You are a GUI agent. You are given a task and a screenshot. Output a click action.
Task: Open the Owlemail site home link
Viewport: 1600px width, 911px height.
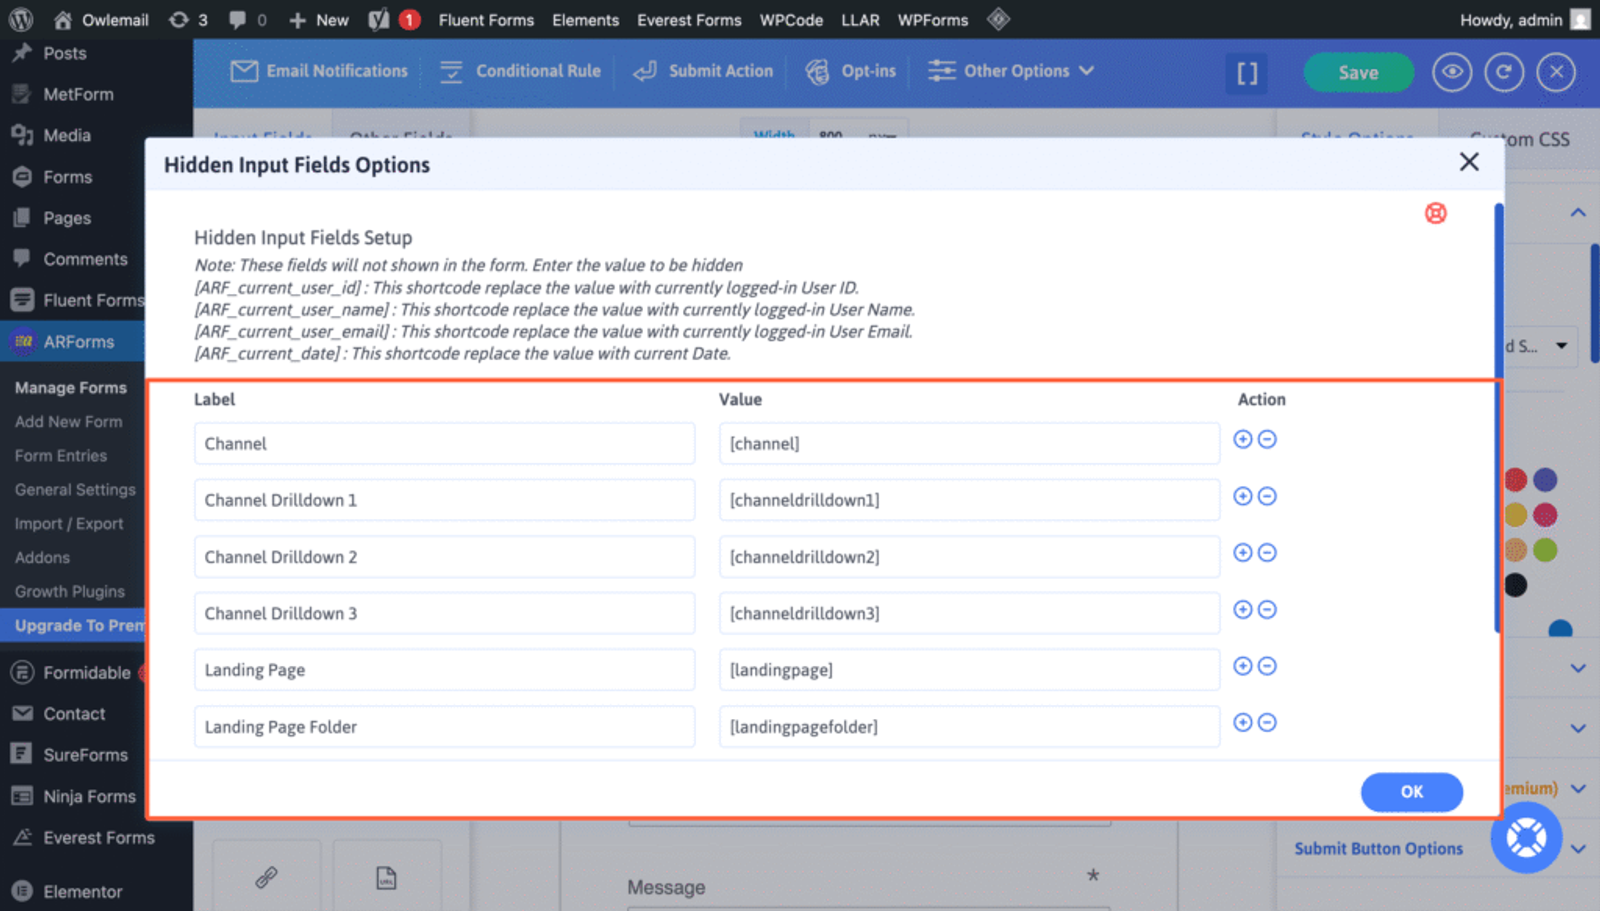[100, 20]
